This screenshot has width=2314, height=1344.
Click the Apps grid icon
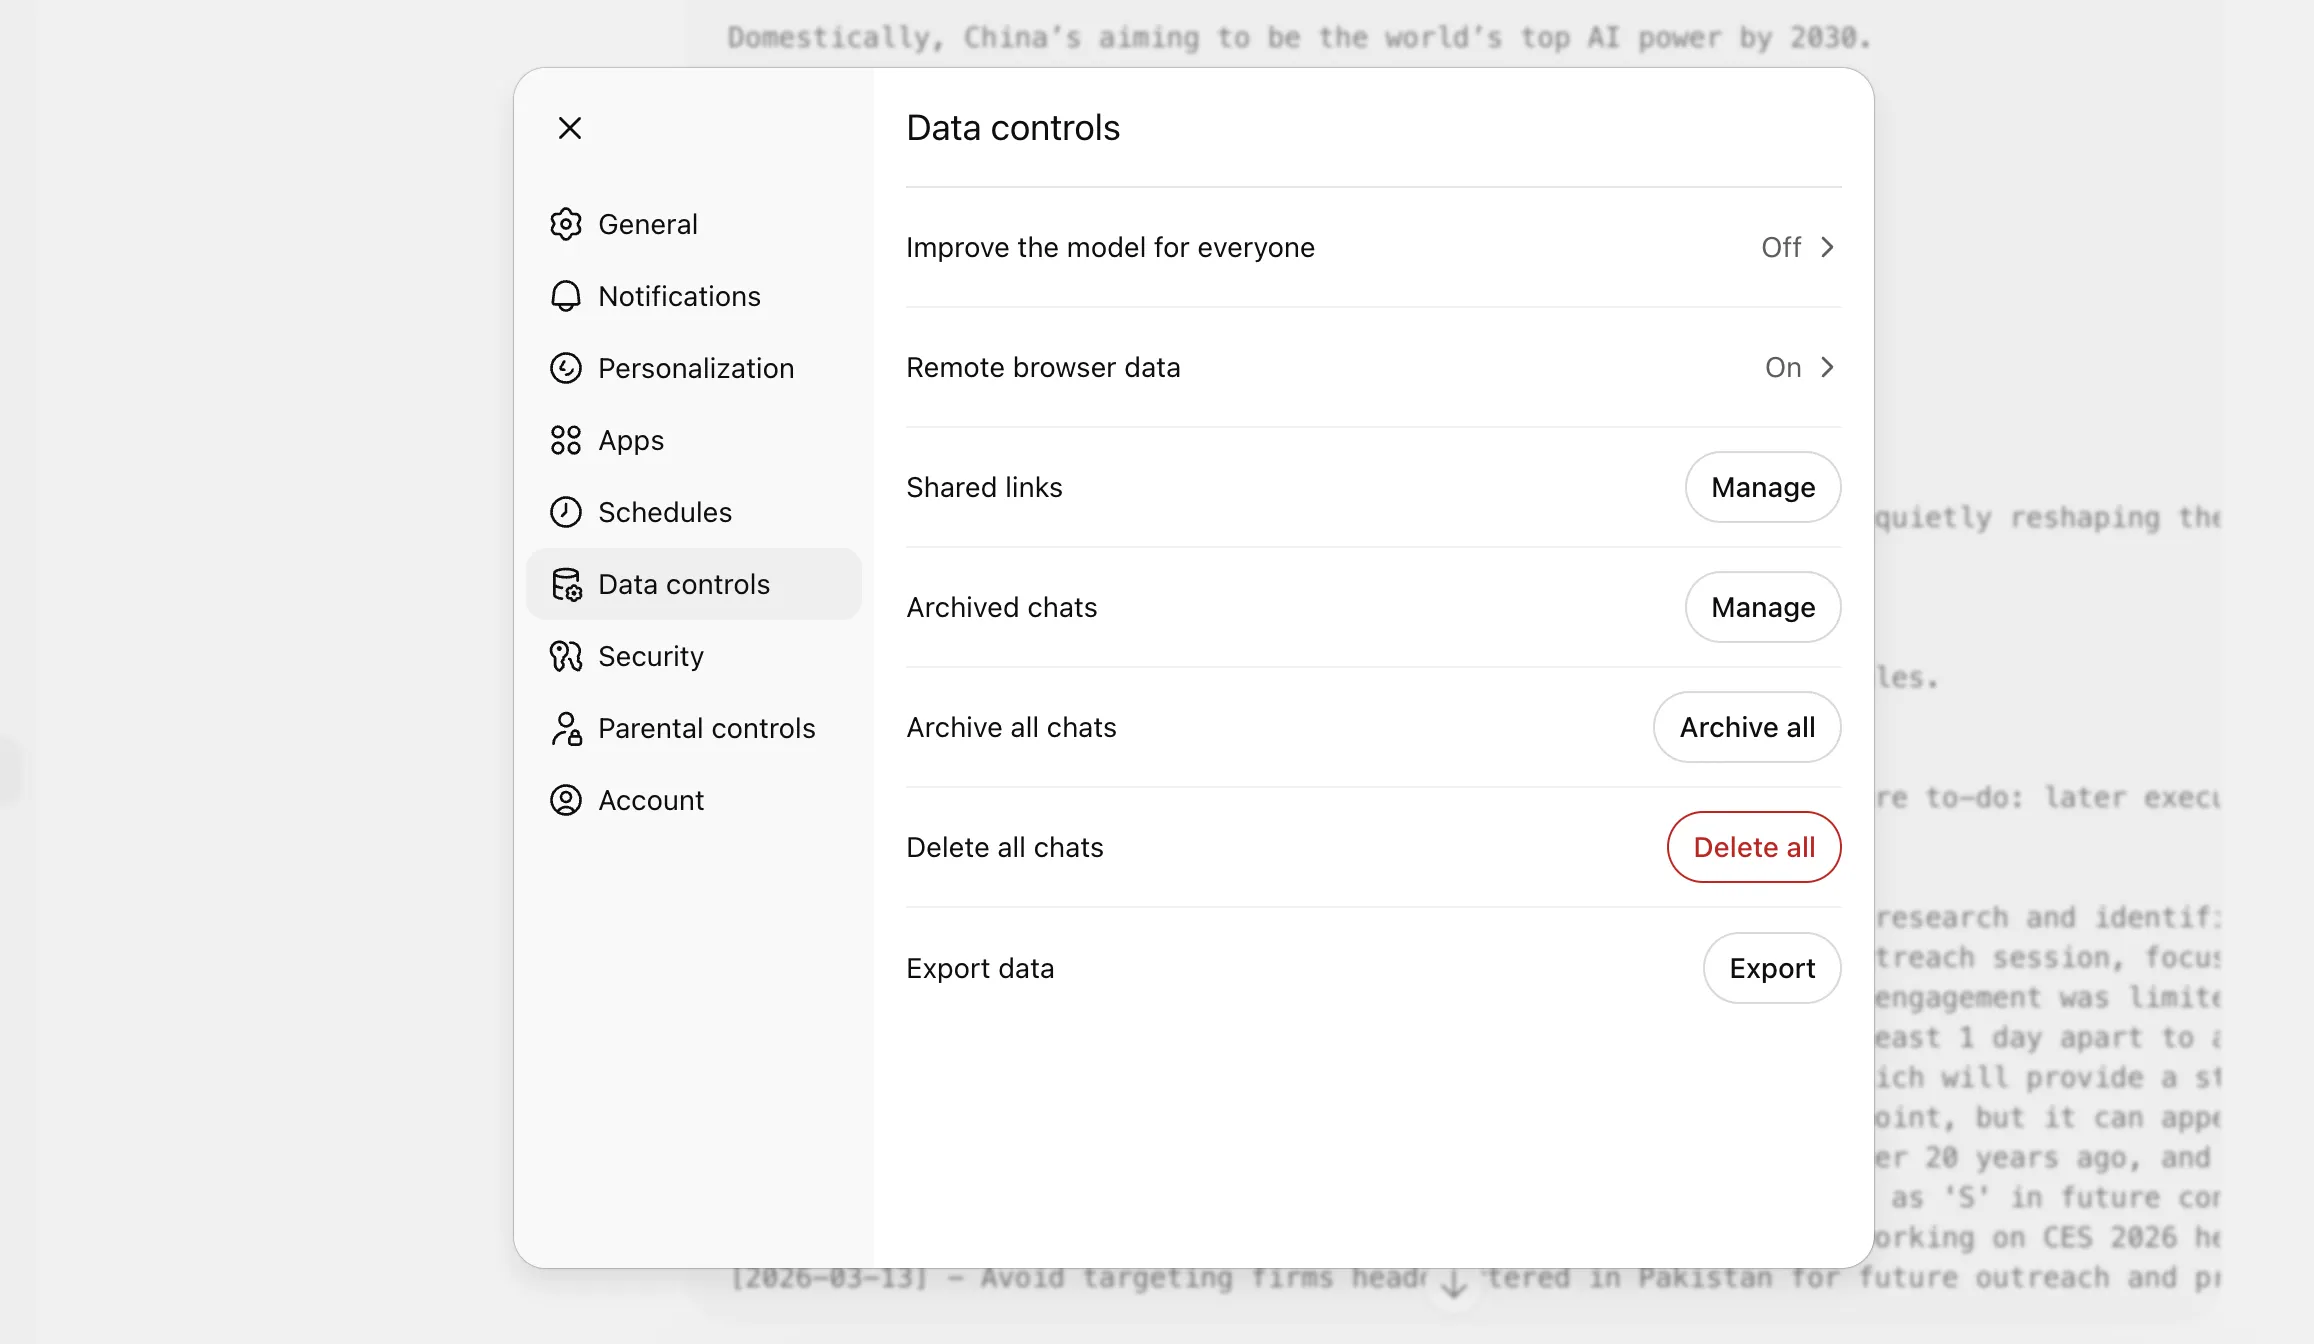pyautogui.click(x=566, y=440)
